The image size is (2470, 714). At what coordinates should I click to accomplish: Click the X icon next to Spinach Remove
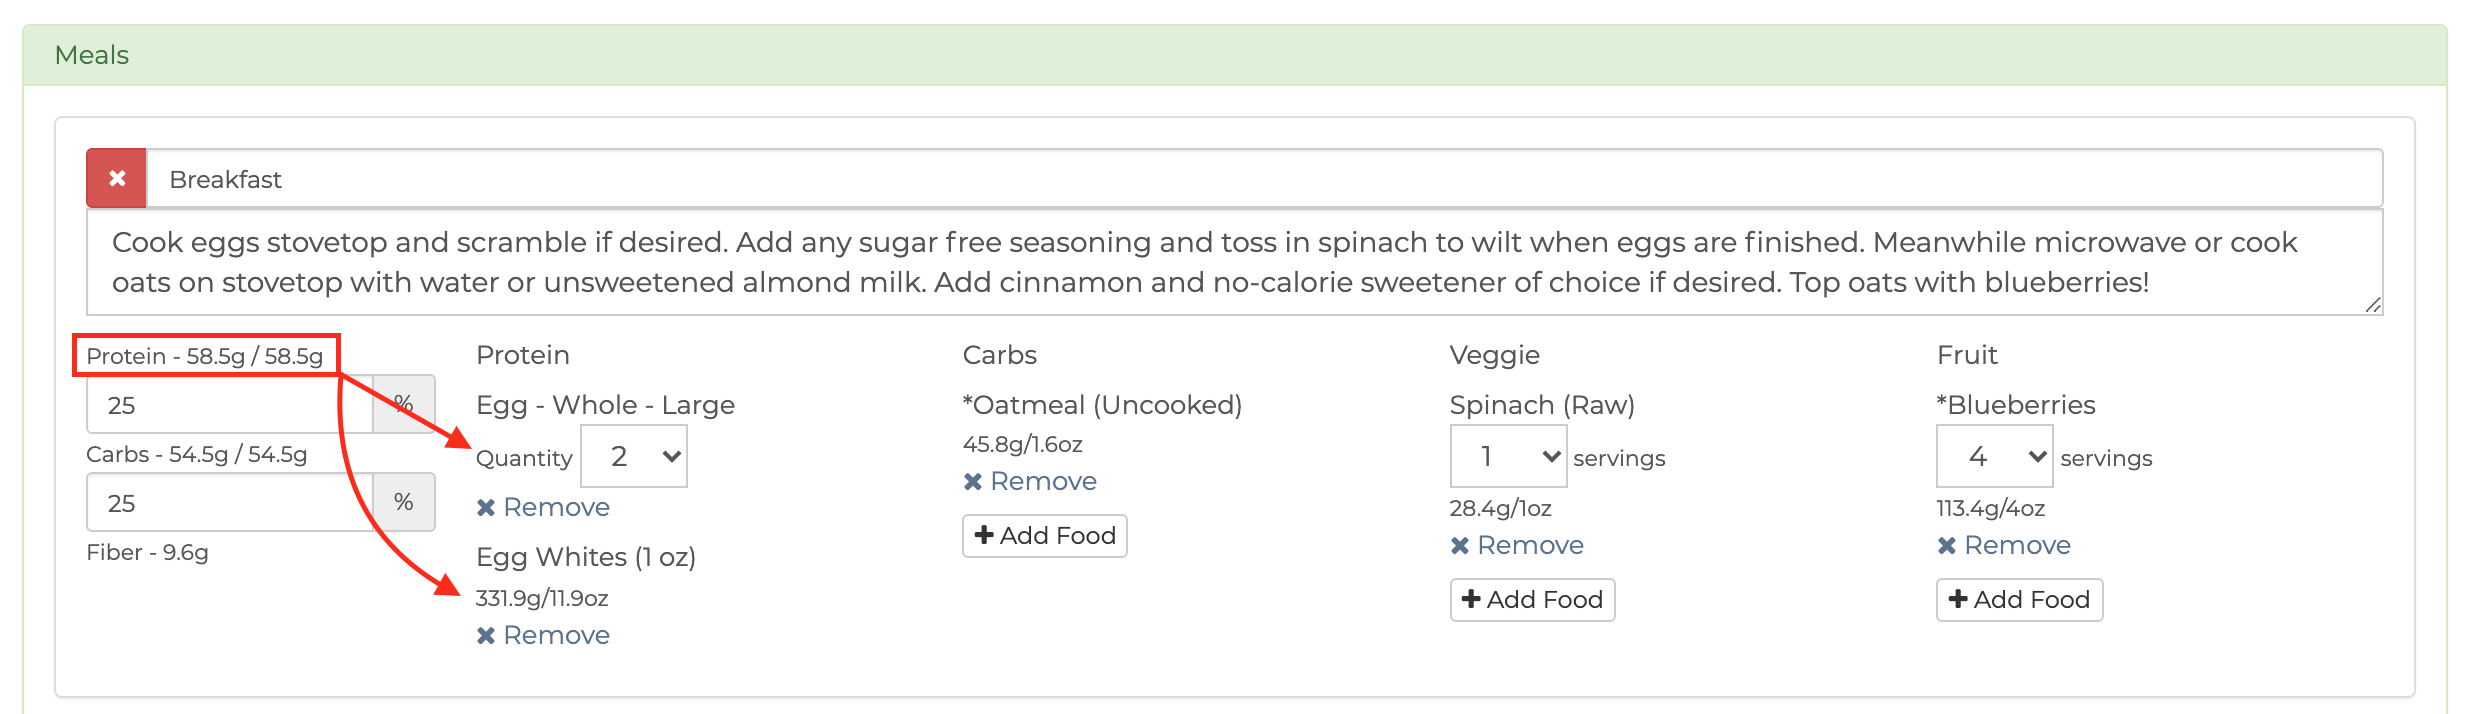pos(1460,546)
